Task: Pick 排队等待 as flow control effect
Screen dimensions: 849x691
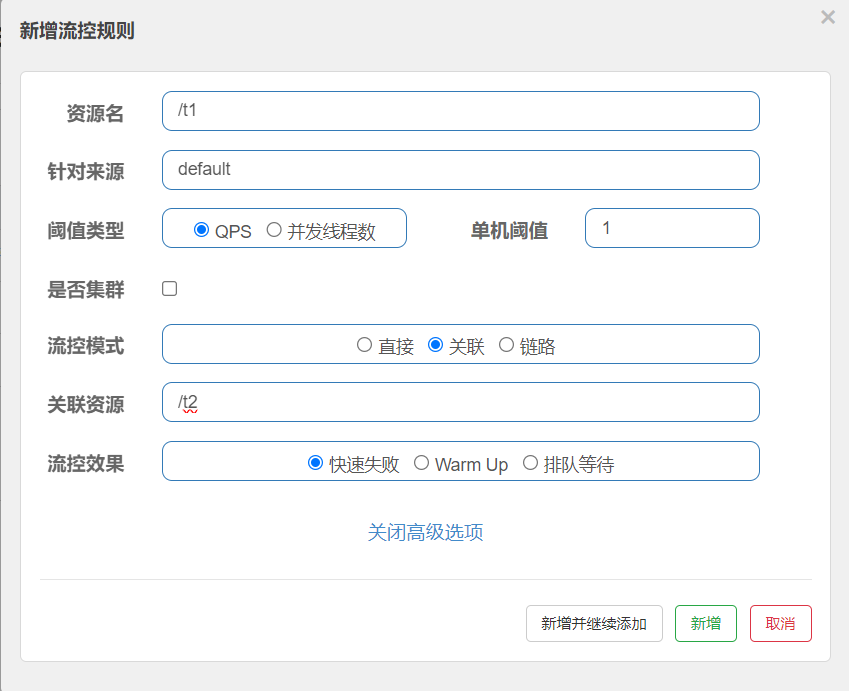Action: coord(530,463)
